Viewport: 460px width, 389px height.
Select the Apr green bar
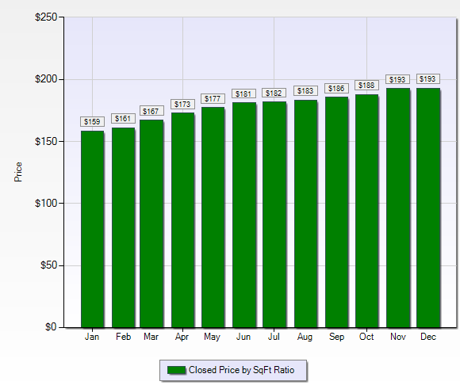point(183,220)
